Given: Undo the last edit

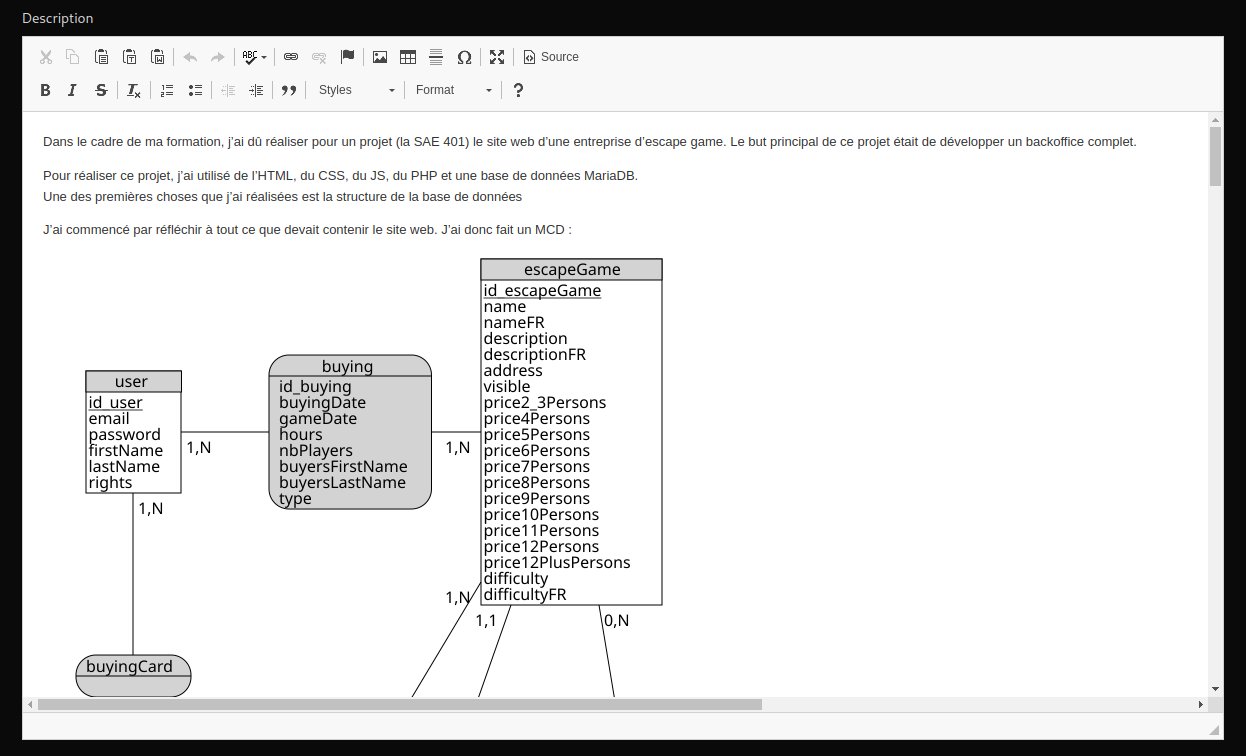Looking at the screenshot, I should [x=190, y=57].
